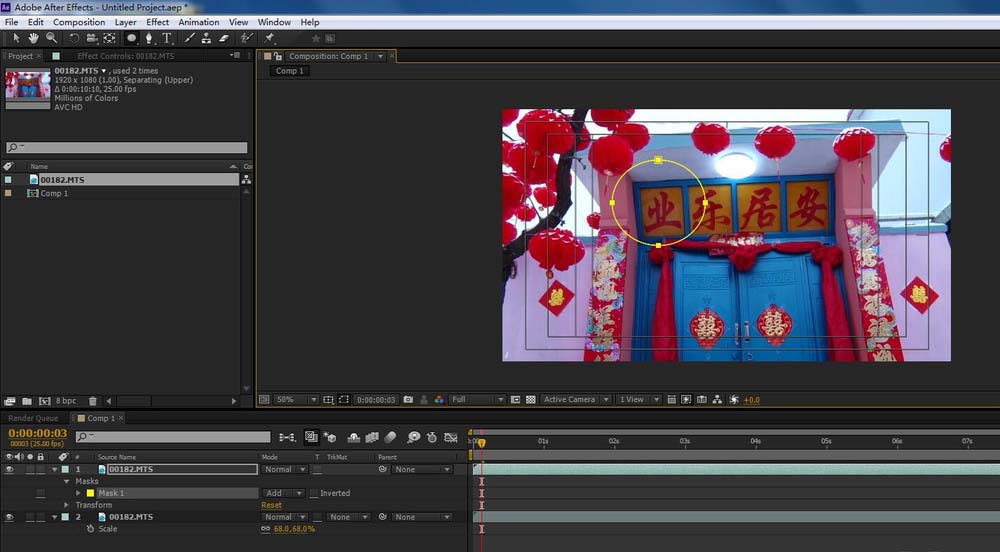Image resolution: width=1000 pixels, height=552 pixels.
Task: Expand the Transform properties of layer 1
Action: (66, 505)
